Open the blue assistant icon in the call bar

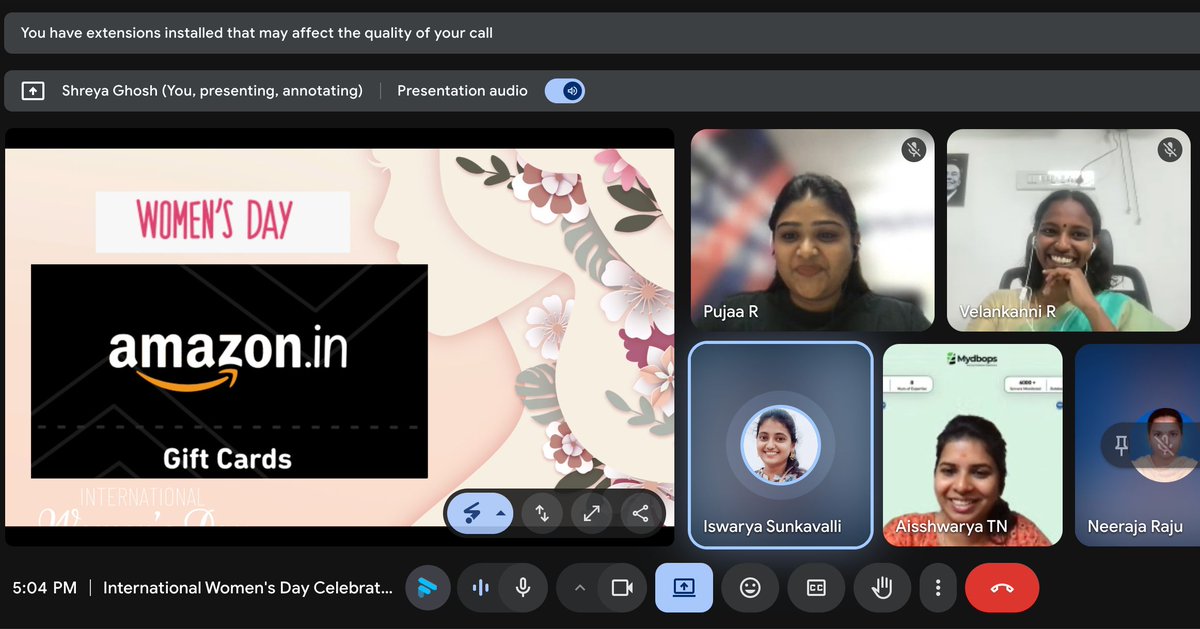(x=427, y=588)
